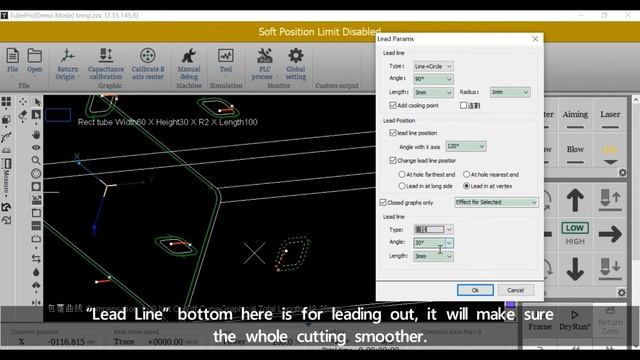Toggle Closed graphs only checkbox

click(383, 202)
